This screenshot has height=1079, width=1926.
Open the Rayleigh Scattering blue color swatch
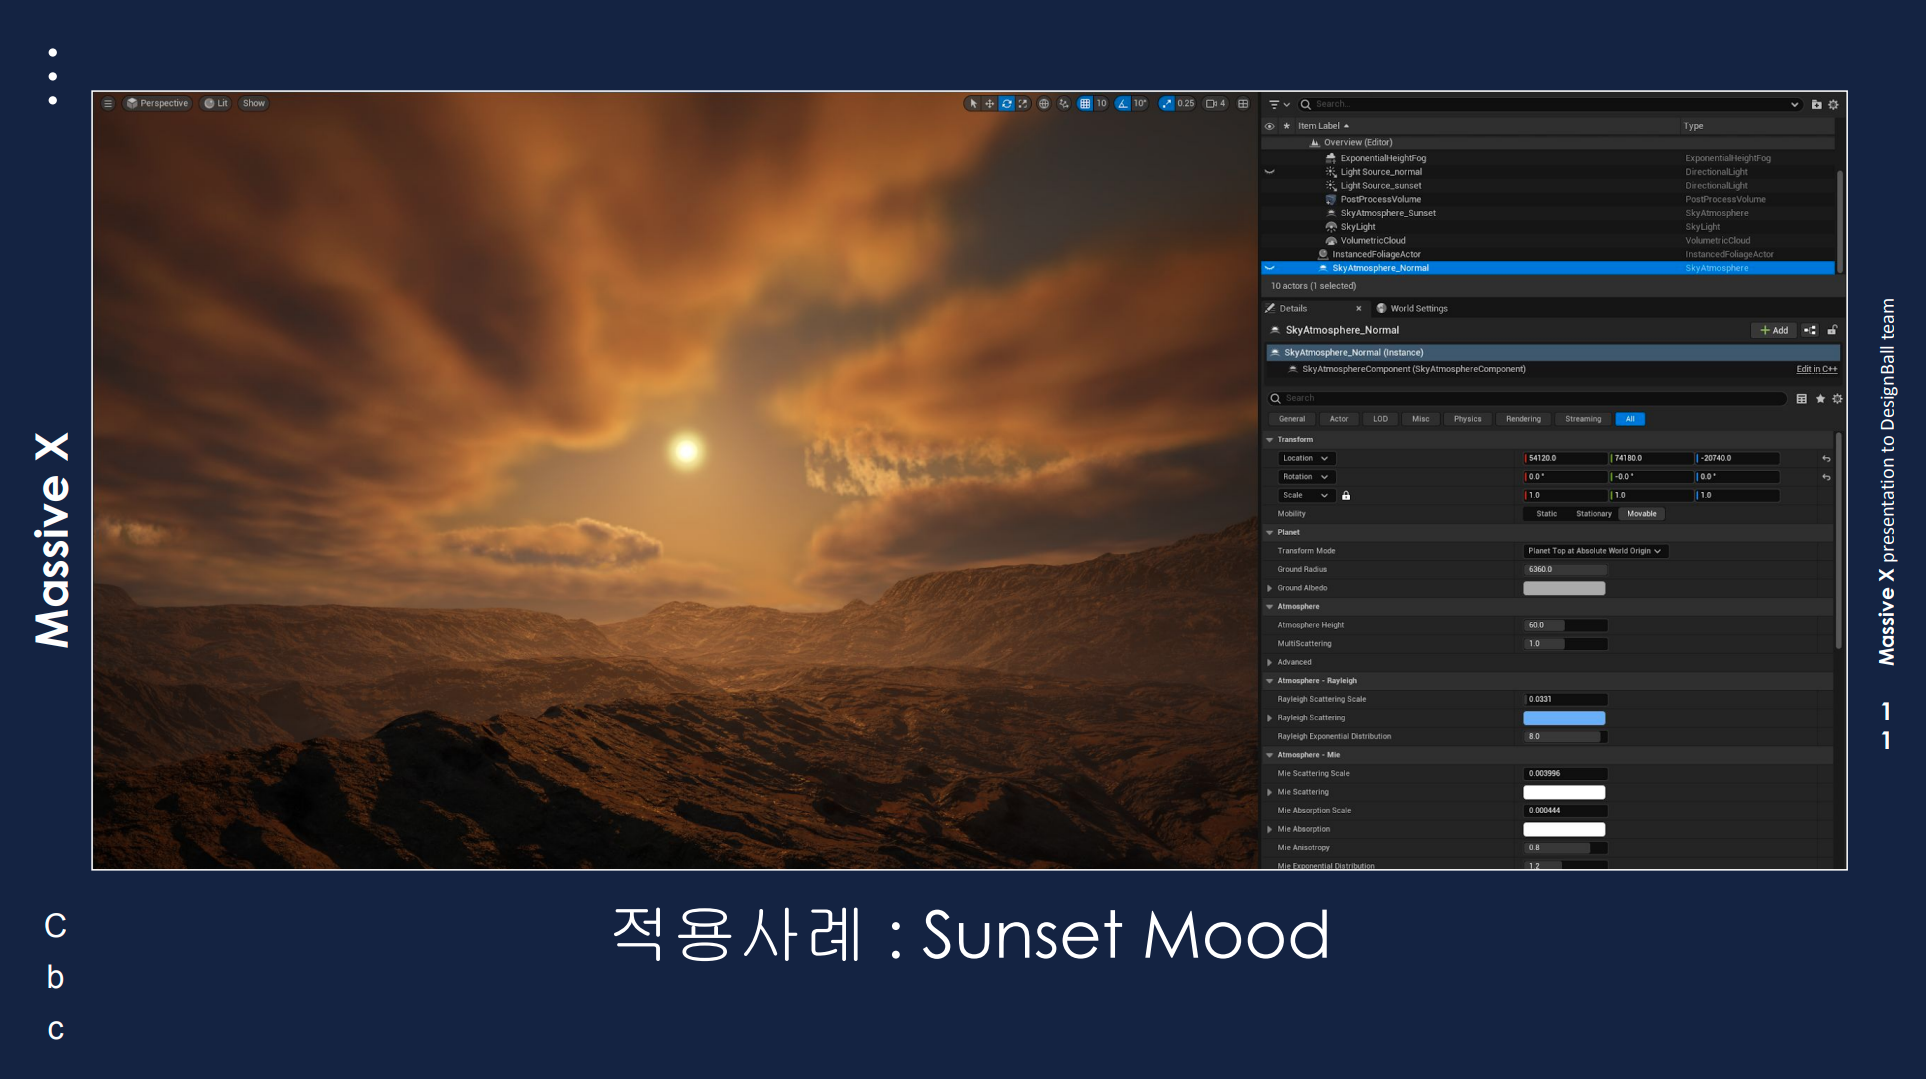1564,718
